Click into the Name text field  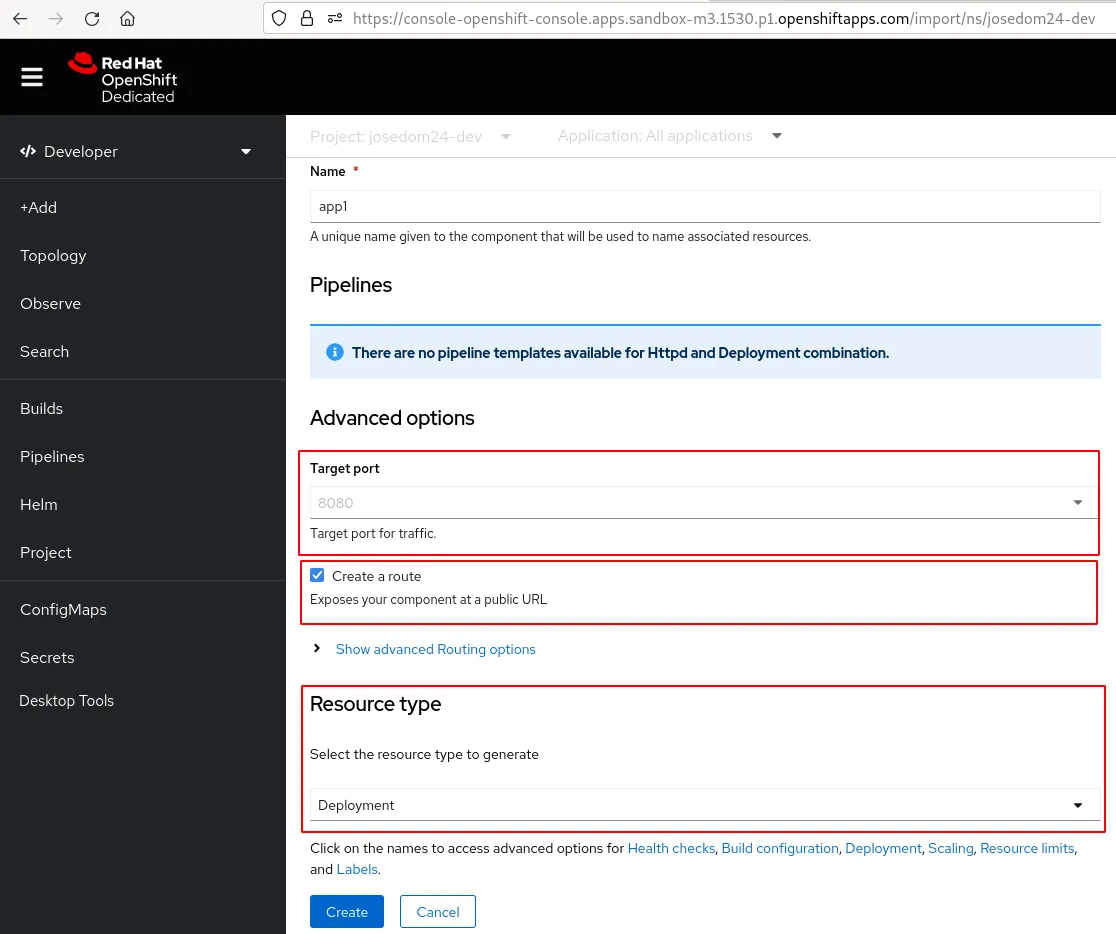pos(704,207)
